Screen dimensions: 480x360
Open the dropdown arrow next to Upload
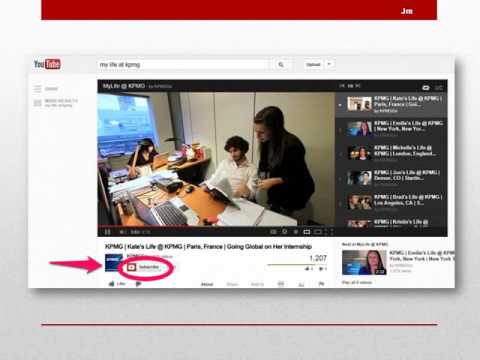point(329,65)
